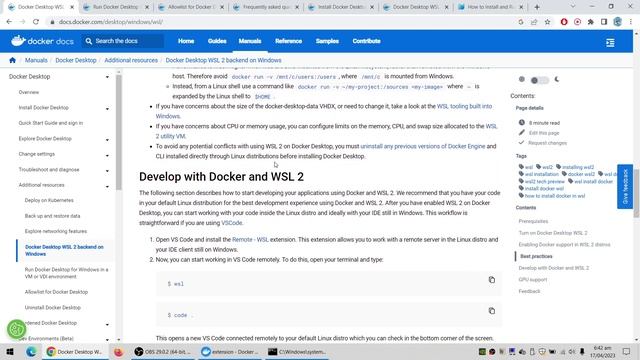Click the 'Give feedback' side button
640x360 pixels.
(x=625, y=187)
